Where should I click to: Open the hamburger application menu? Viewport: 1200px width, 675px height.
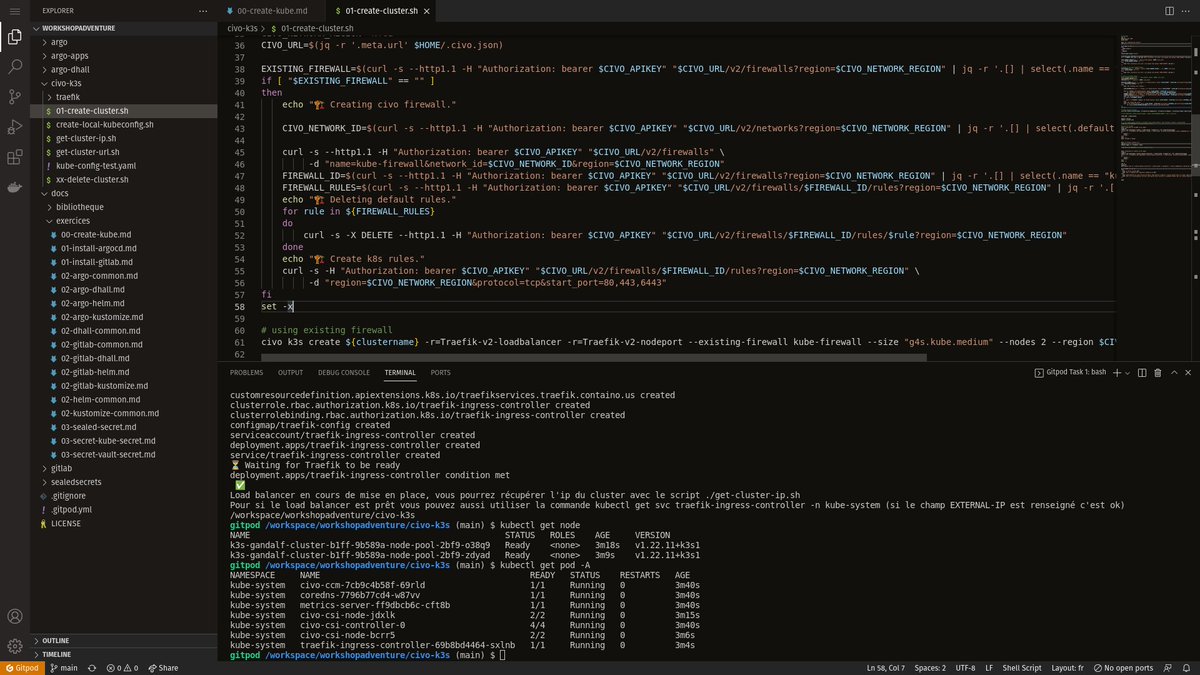click(14, 10)
